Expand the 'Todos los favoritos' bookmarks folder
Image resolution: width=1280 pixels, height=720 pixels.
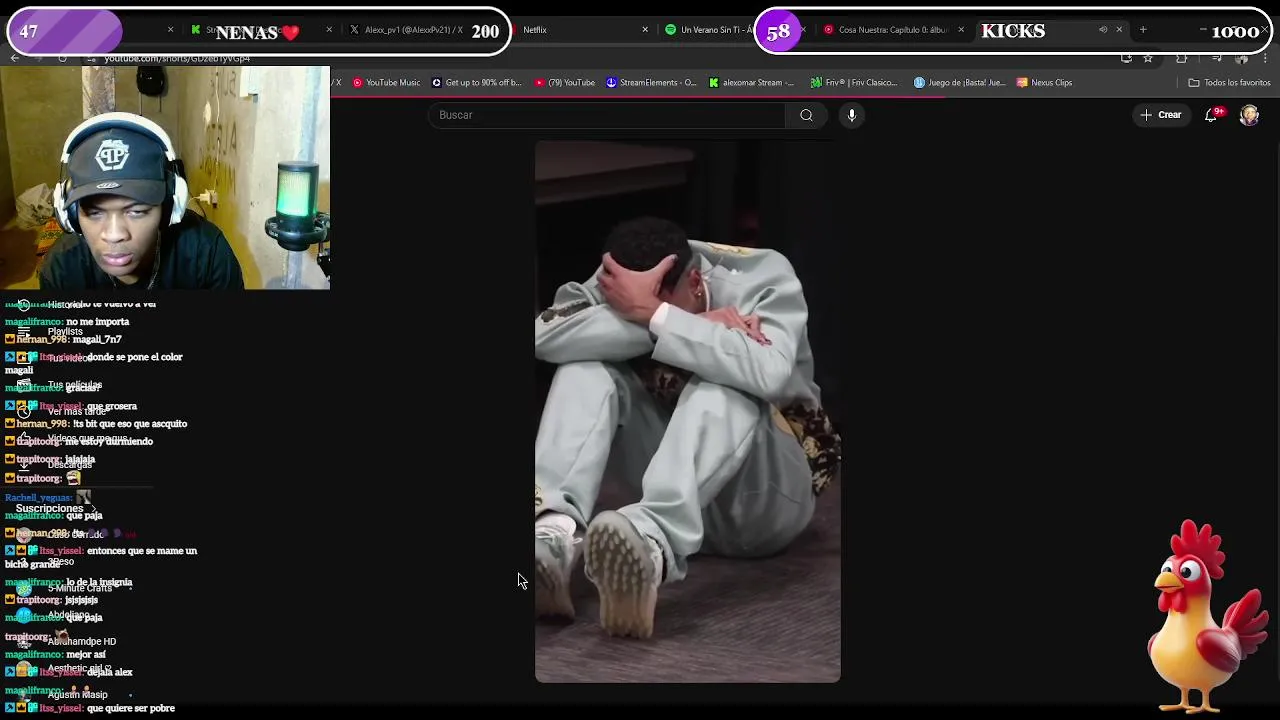pos(1229,83)
